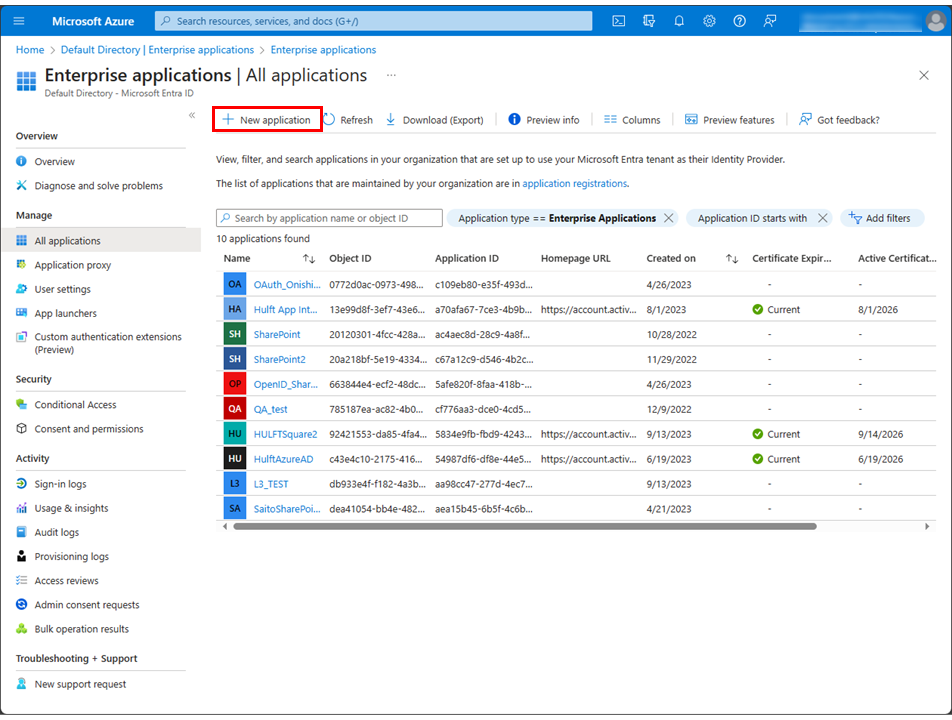Open the QA_test application

coord(270,409)
